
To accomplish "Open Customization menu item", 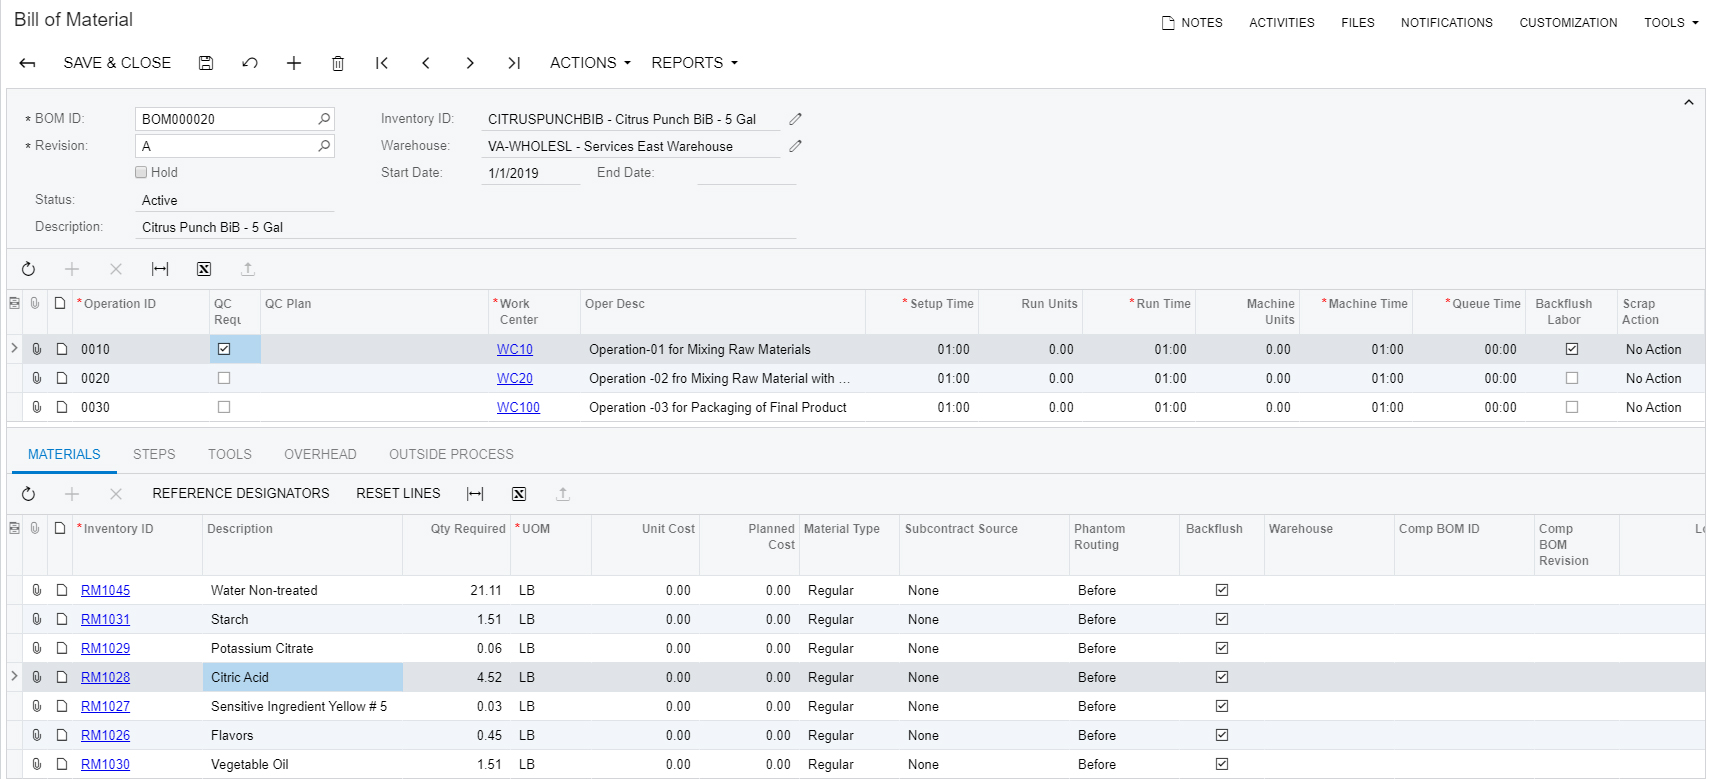I will 1568,22.
